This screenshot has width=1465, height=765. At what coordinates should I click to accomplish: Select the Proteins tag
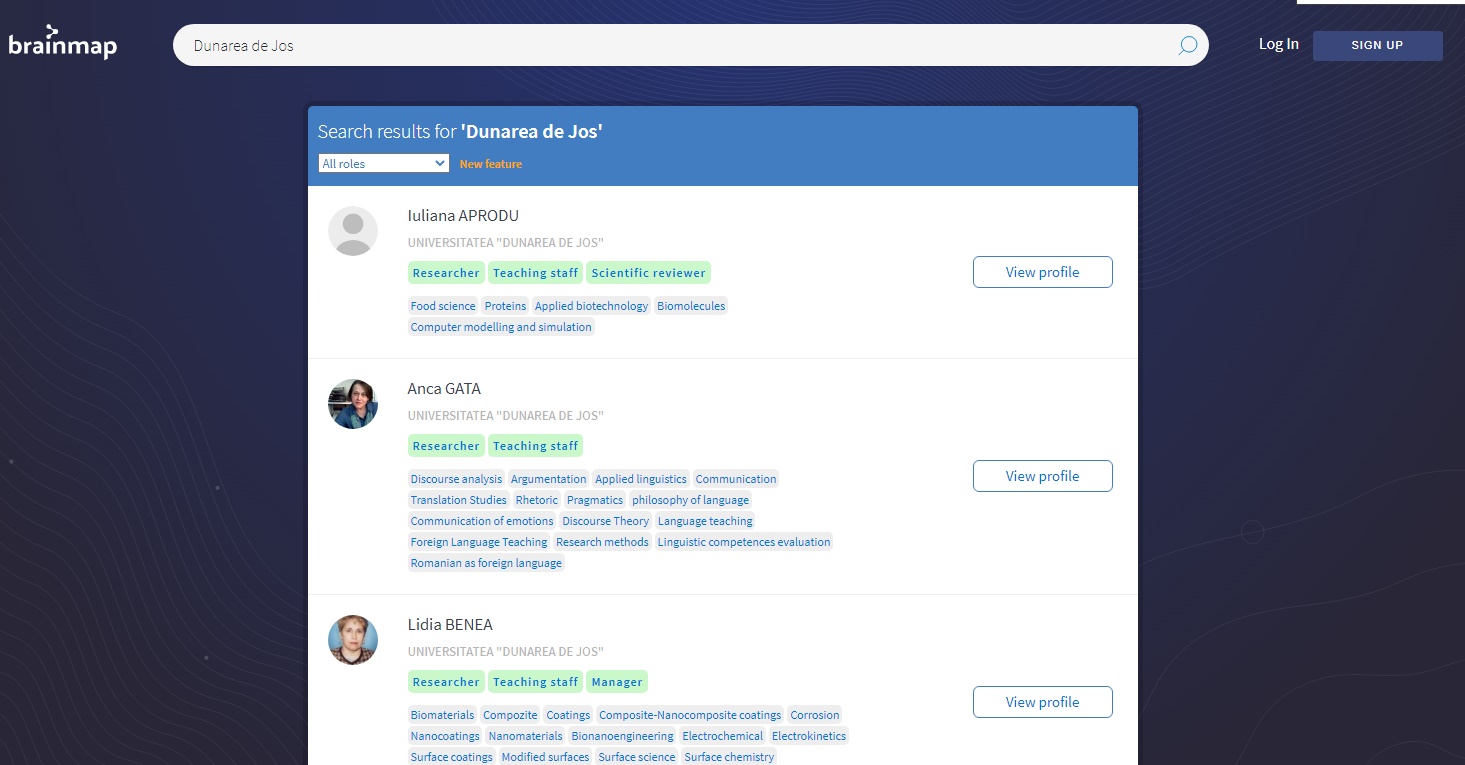[505, 306]
